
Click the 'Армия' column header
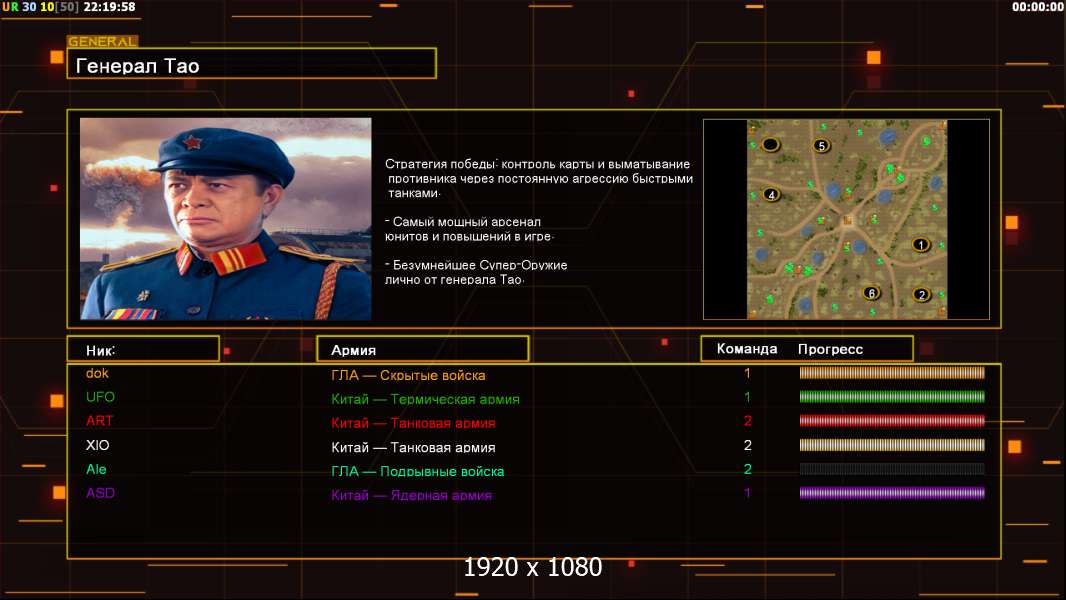point(422,349)
